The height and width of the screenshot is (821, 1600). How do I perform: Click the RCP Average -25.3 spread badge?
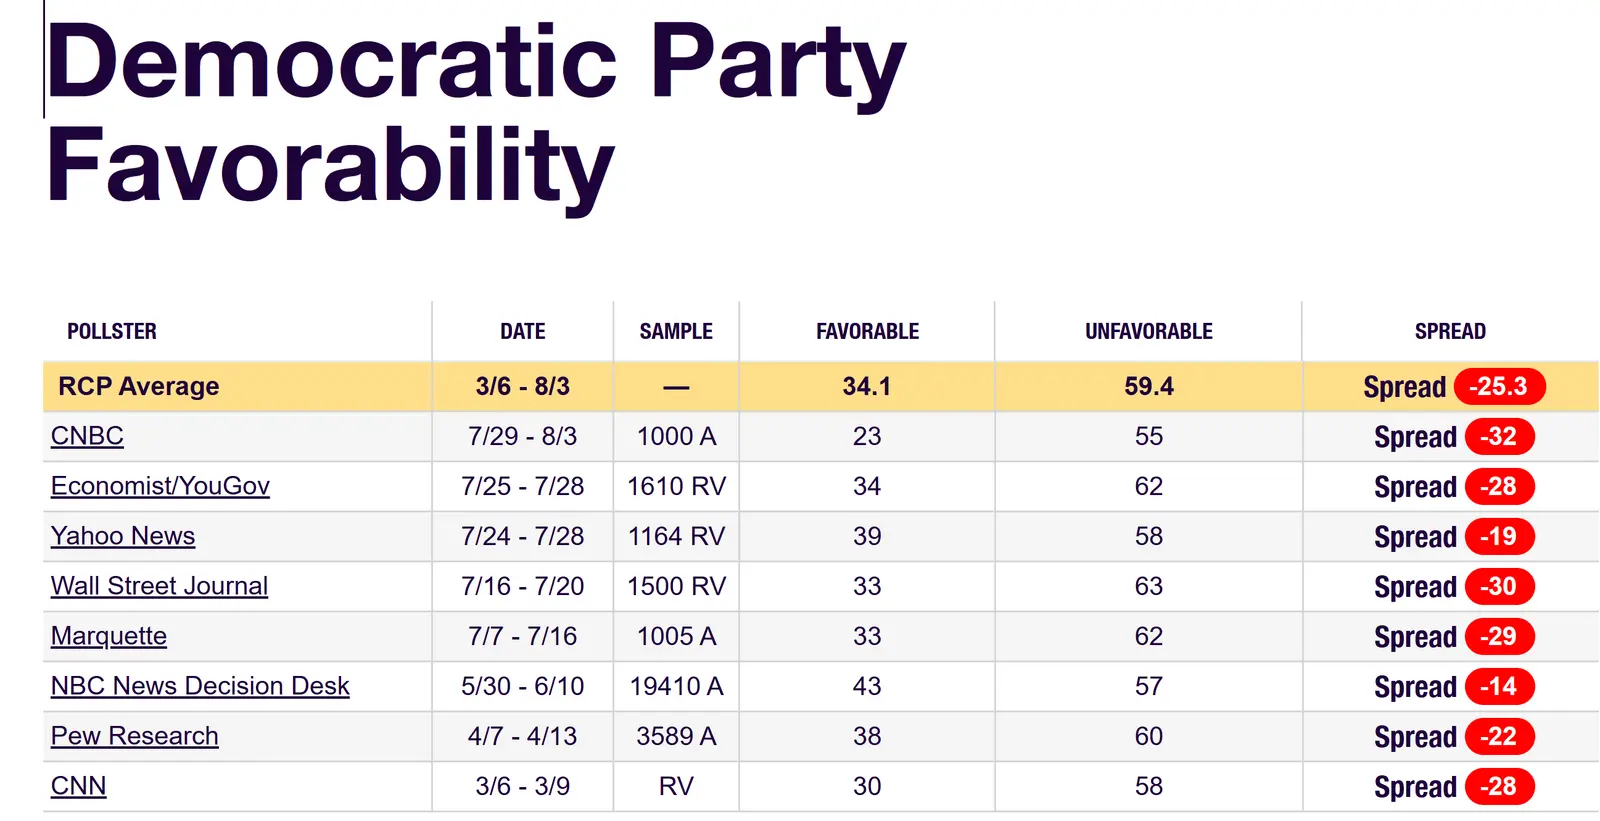point(1498,386)
